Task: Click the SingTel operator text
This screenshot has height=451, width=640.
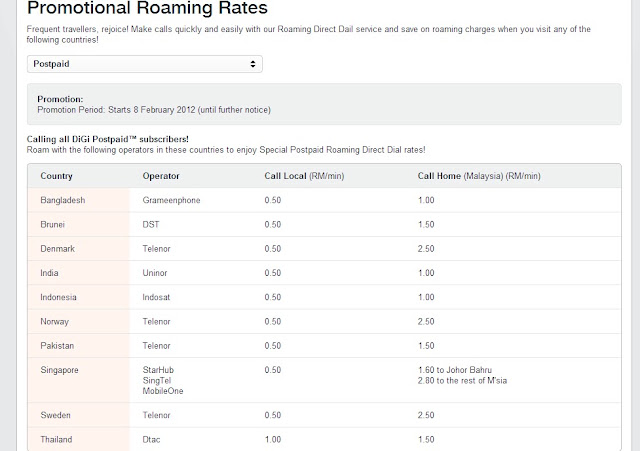Action: pyautogui.click(x=157, y=380)
